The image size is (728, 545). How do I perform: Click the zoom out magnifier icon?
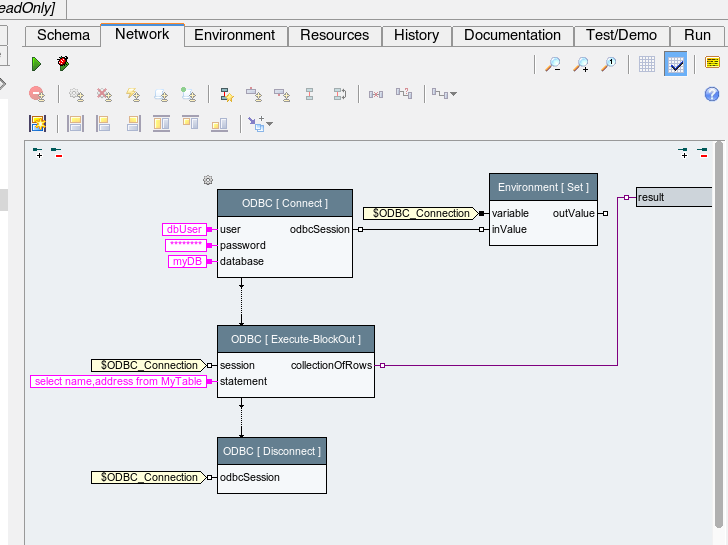point(552,64)
